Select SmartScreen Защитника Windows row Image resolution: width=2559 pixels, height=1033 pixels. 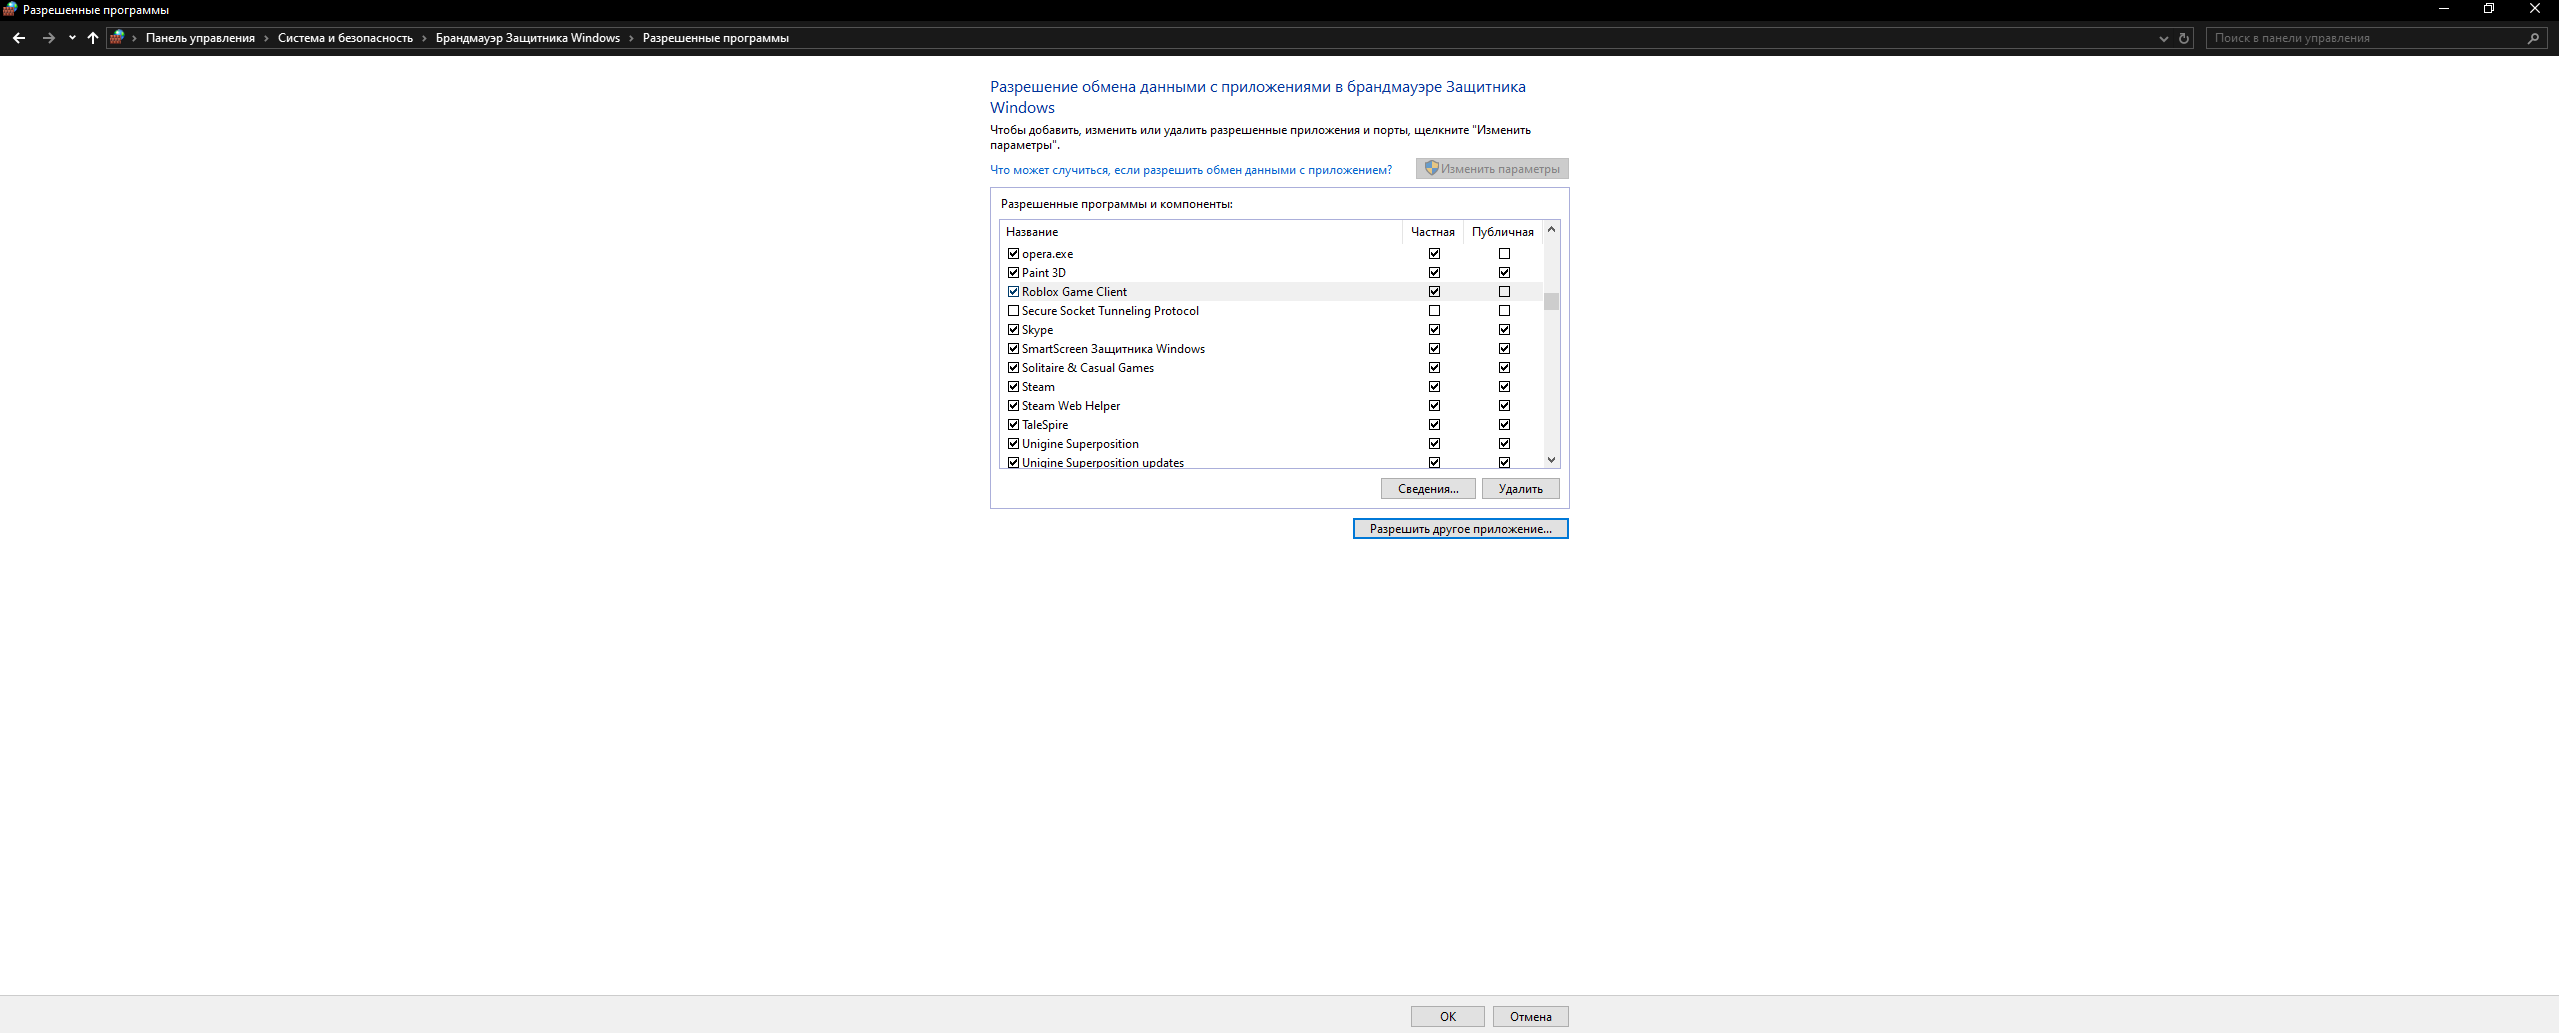point(1271,349)
